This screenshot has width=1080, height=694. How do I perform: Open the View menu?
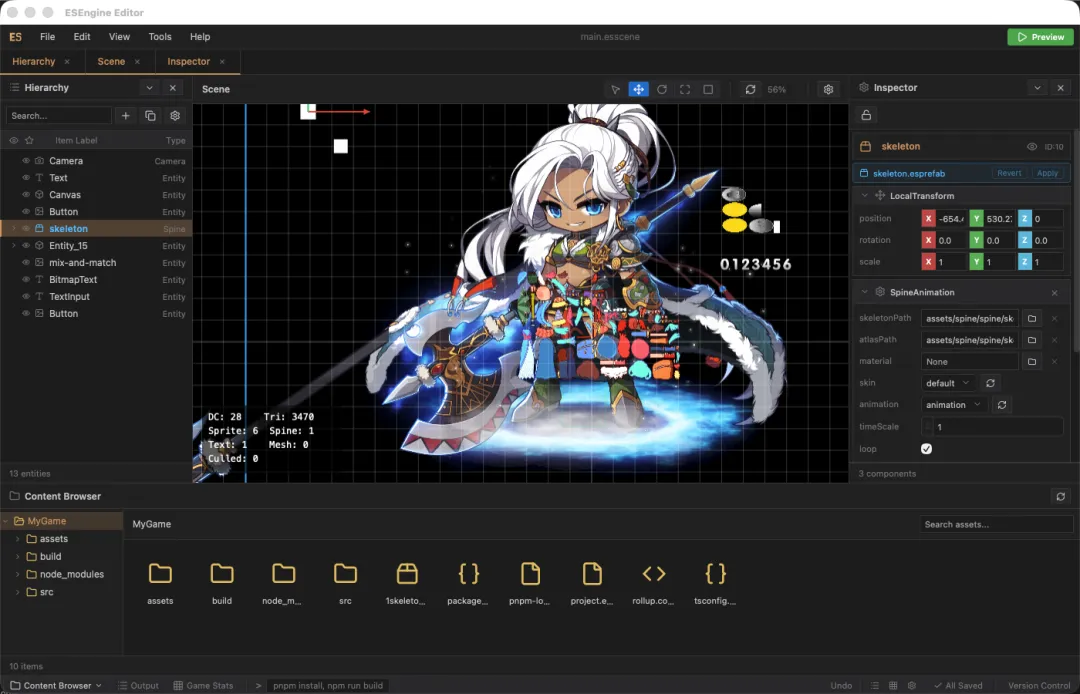point(119,37)
